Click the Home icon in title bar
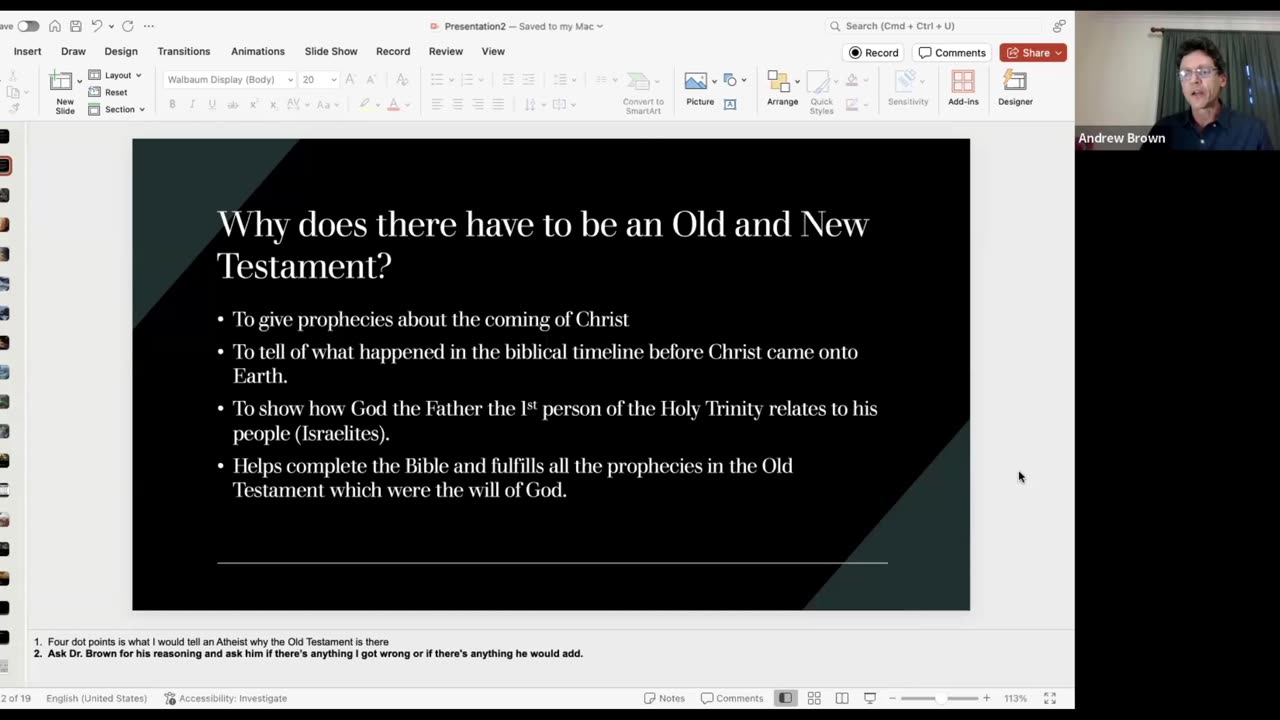The image size is (1280, 720). click(x=55, y=26)
